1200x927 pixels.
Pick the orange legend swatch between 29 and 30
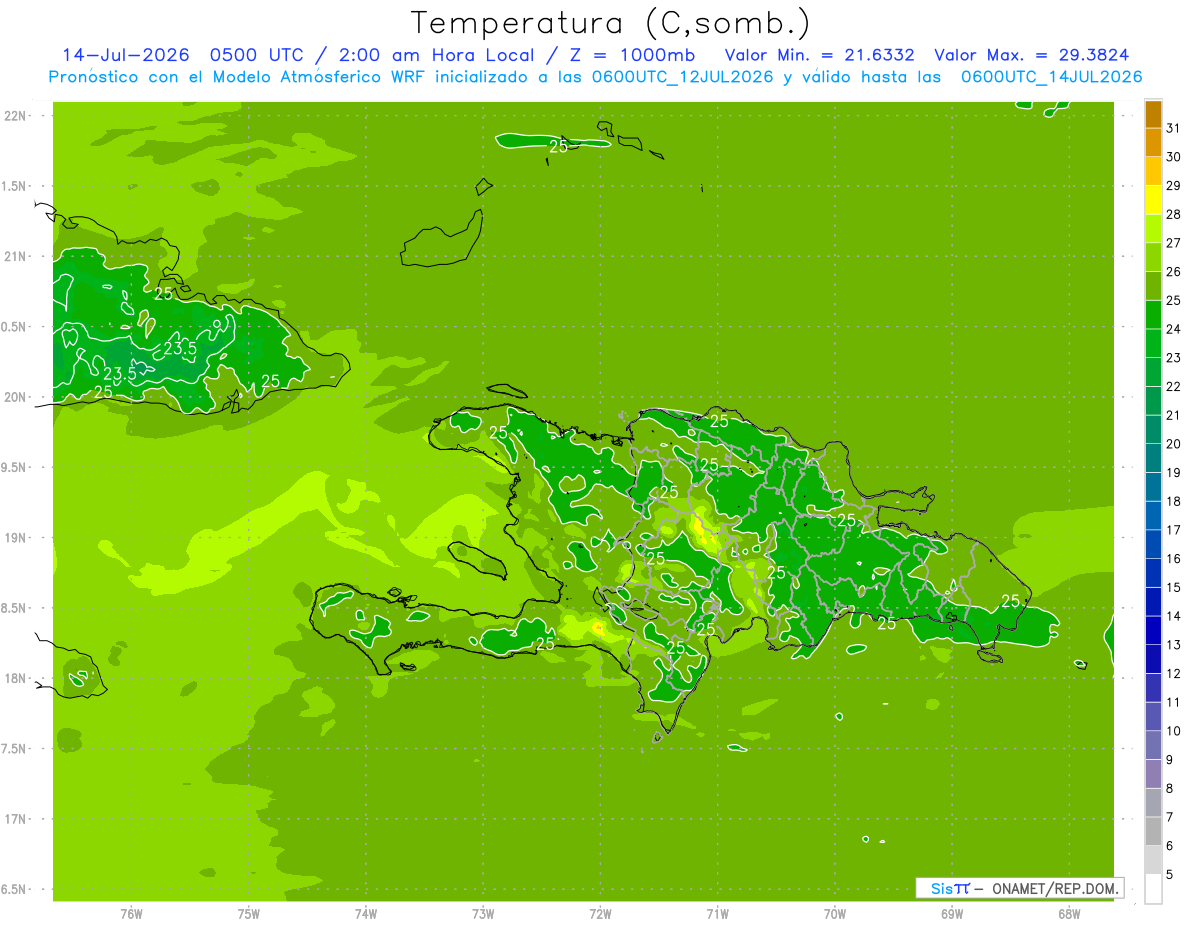pyautogui.click(x=1153, y=171)
